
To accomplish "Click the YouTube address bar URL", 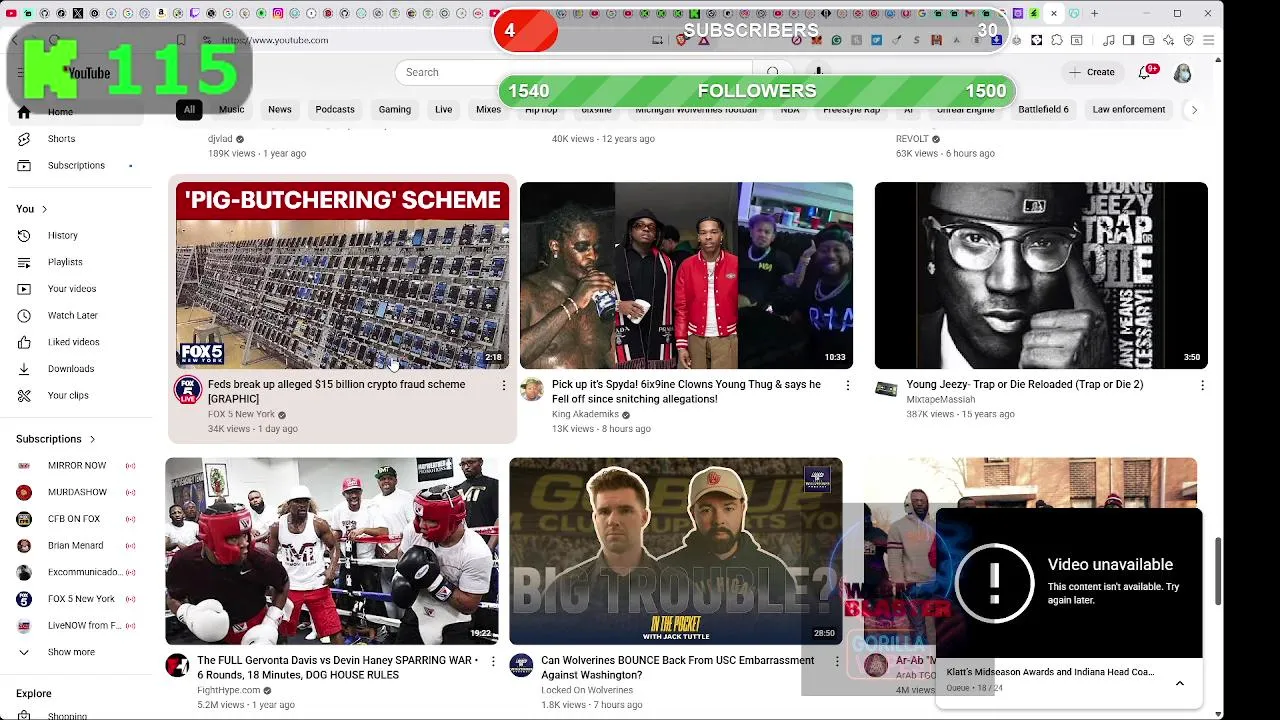I will [x=275, y=40].
